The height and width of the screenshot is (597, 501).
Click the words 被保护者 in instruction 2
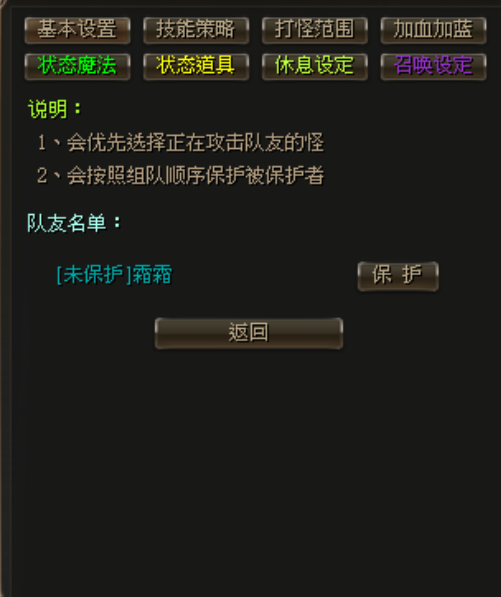tap(284, 176)
